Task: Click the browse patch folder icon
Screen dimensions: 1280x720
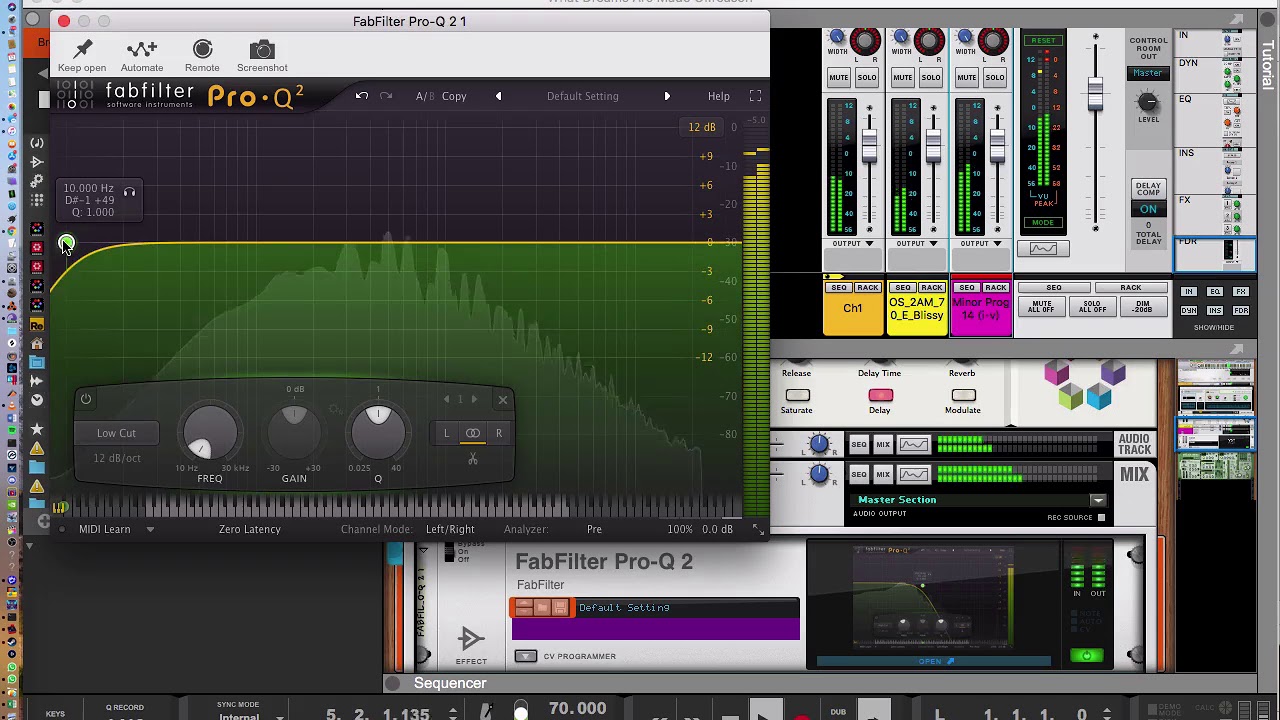Action: 543,607
